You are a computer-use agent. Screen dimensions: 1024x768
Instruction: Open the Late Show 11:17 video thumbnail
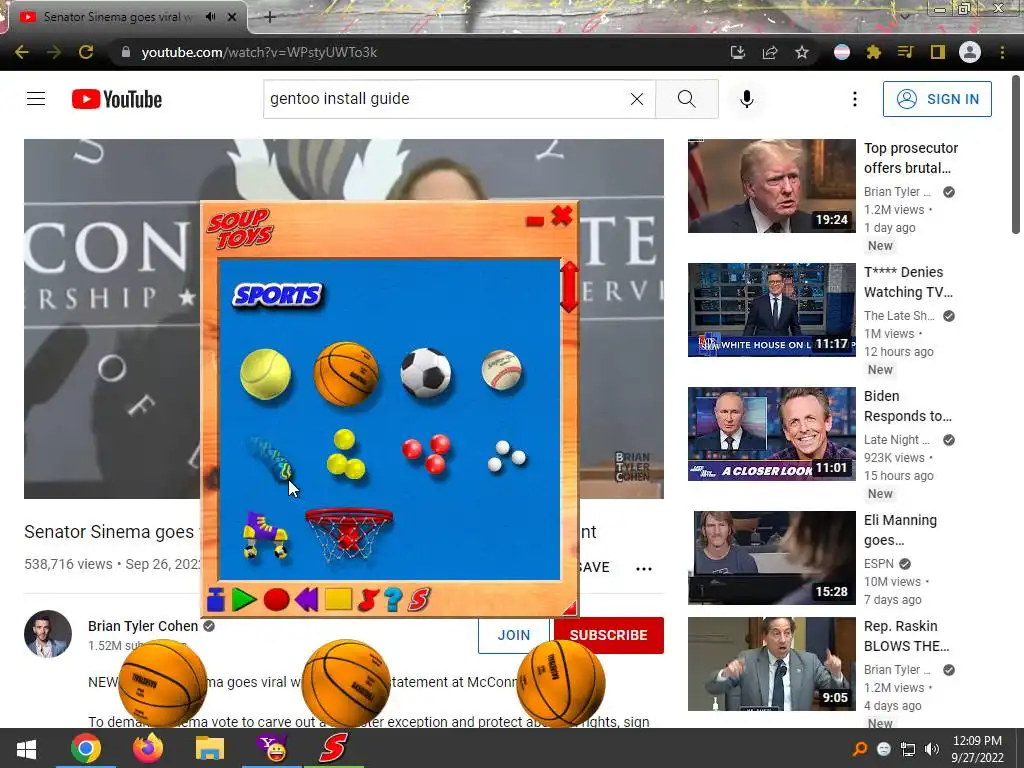[771, 310]
